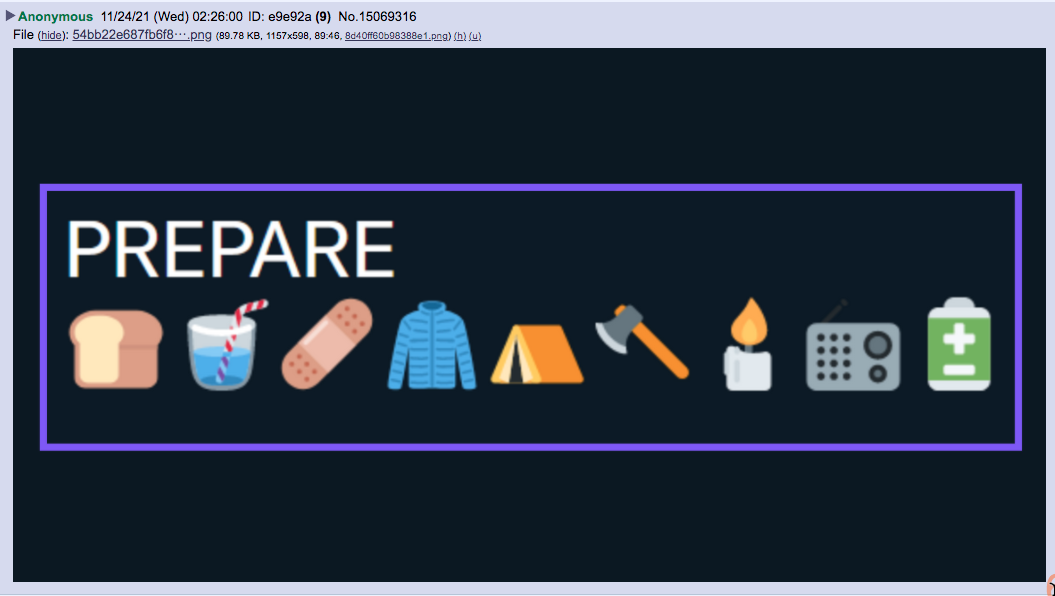The image size is (1055, 596).
Task: Click the (u) link
Action: [475, 36]
